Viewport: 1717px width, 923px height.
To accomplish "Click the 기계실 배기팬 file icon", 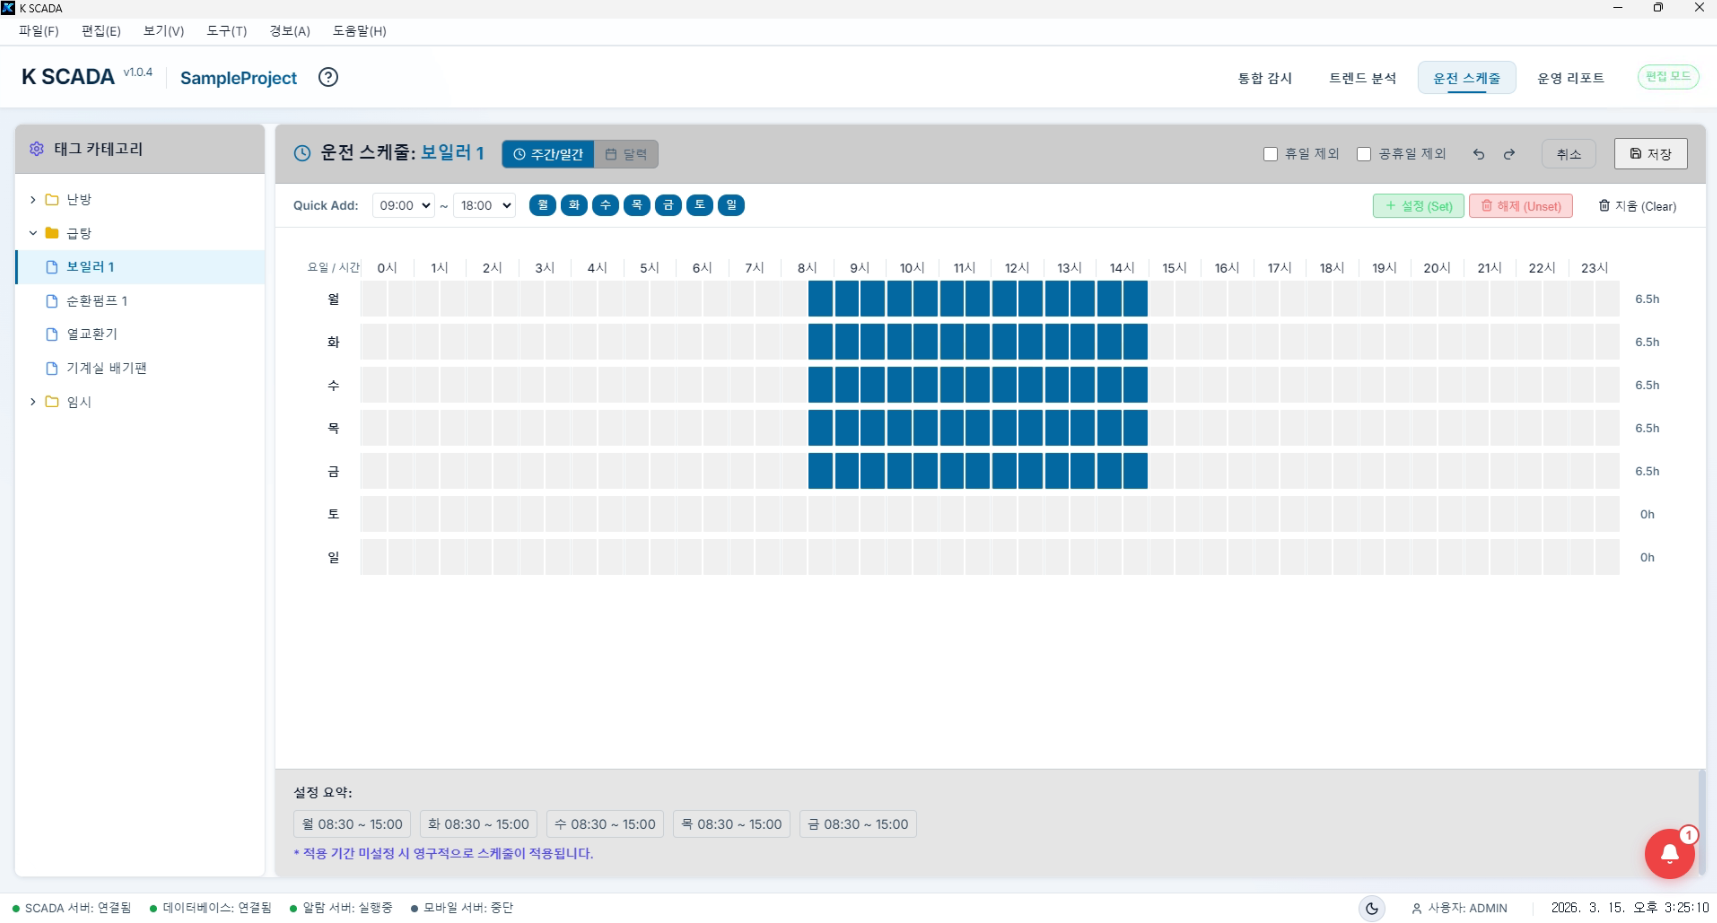I will click(52, 368).
